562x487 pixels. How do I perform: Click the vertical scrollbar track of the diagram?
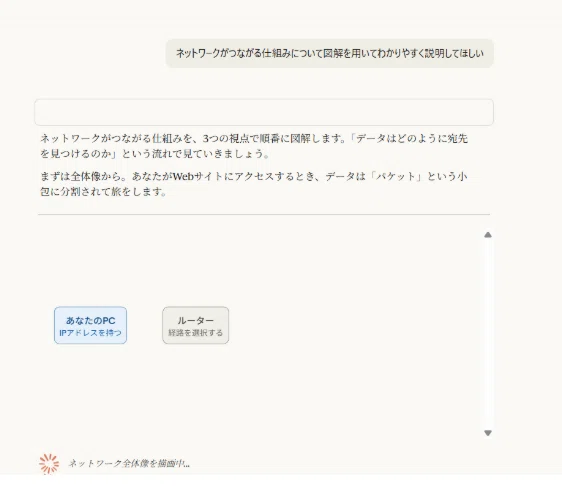click(488, 334)
